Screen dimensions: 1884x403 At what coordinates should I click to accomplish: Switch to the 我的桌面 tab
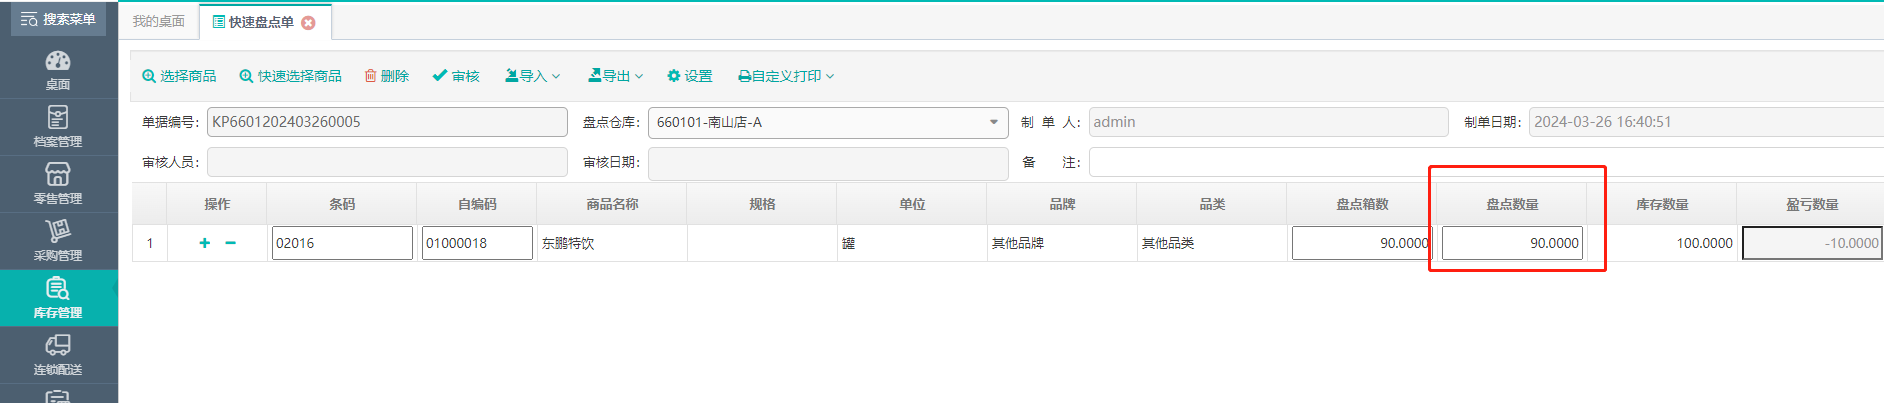(159, 21)
